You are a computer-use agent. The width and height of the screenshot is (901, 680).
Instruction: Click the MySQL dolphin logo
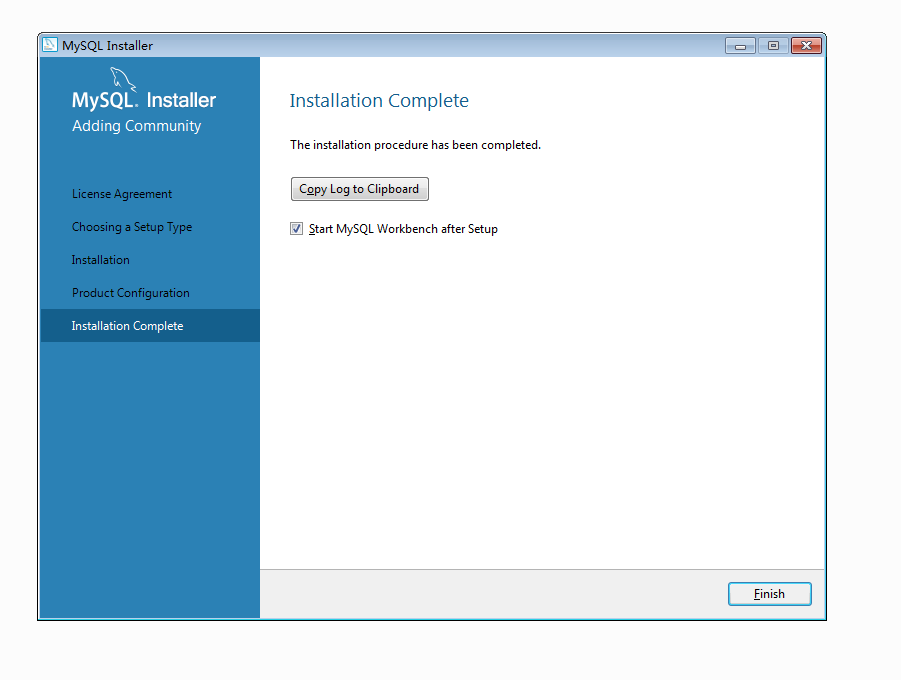click(123, 79)
